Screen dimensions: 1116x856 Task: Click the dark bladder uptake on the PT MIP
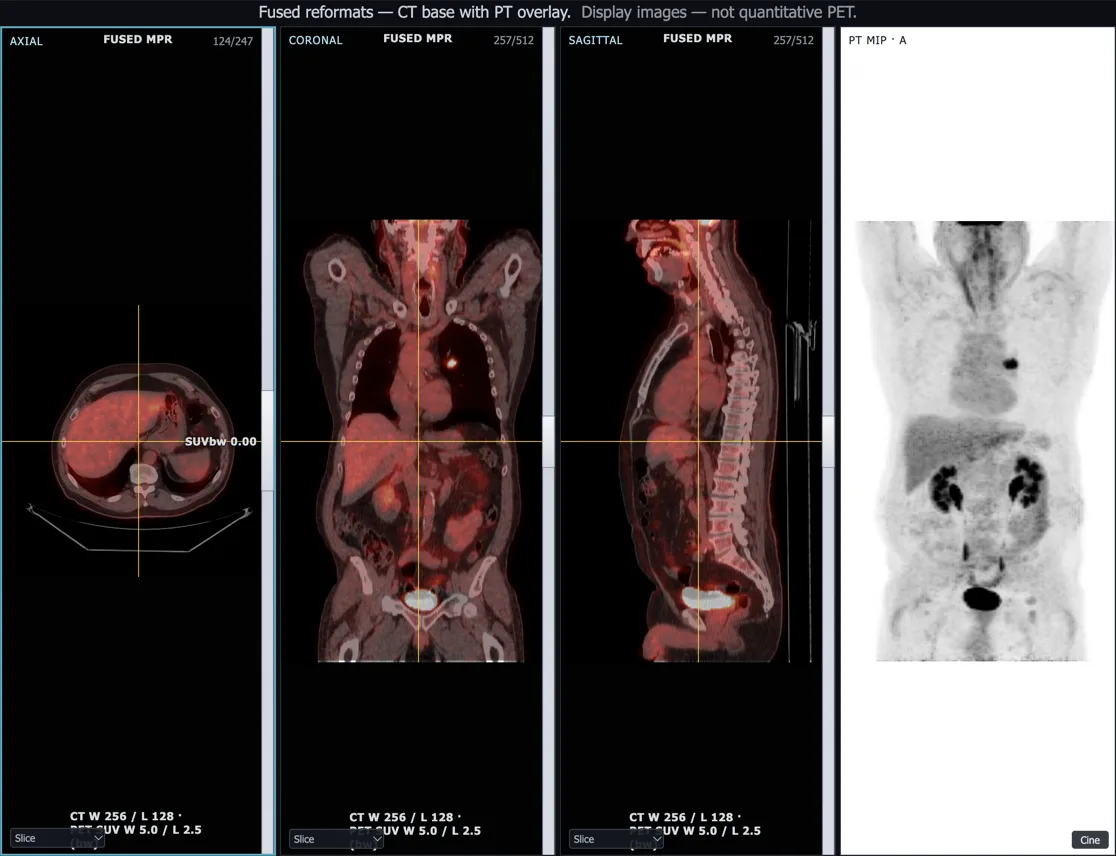pos(982,598)
